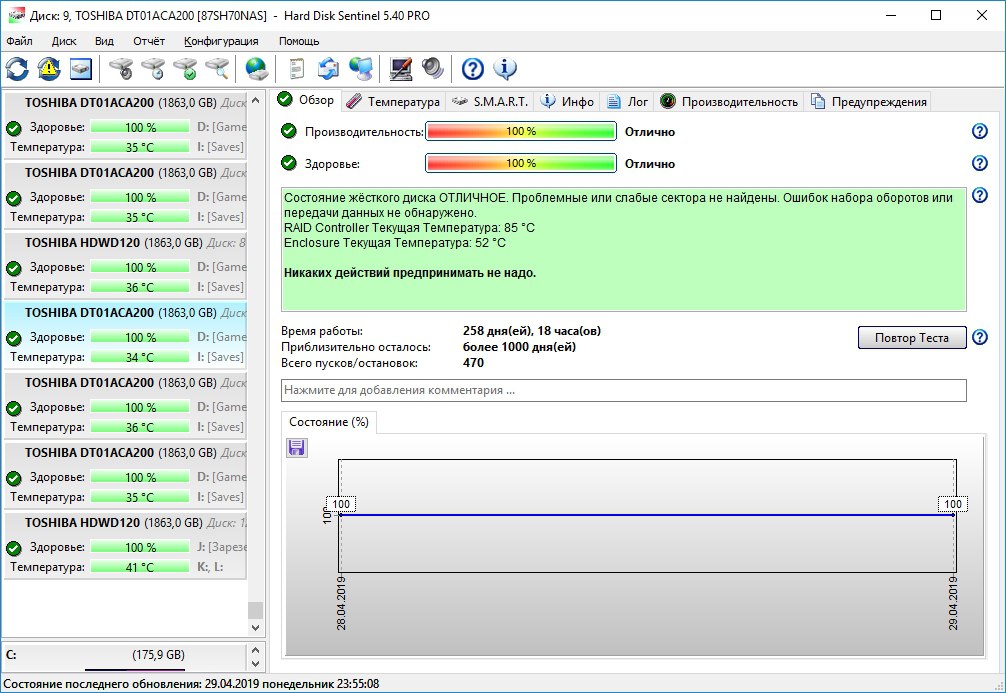1006x693 pixels.
Task: Click RAID Controller Текущая Температура: 85 °C line
Action: (409, 228)
